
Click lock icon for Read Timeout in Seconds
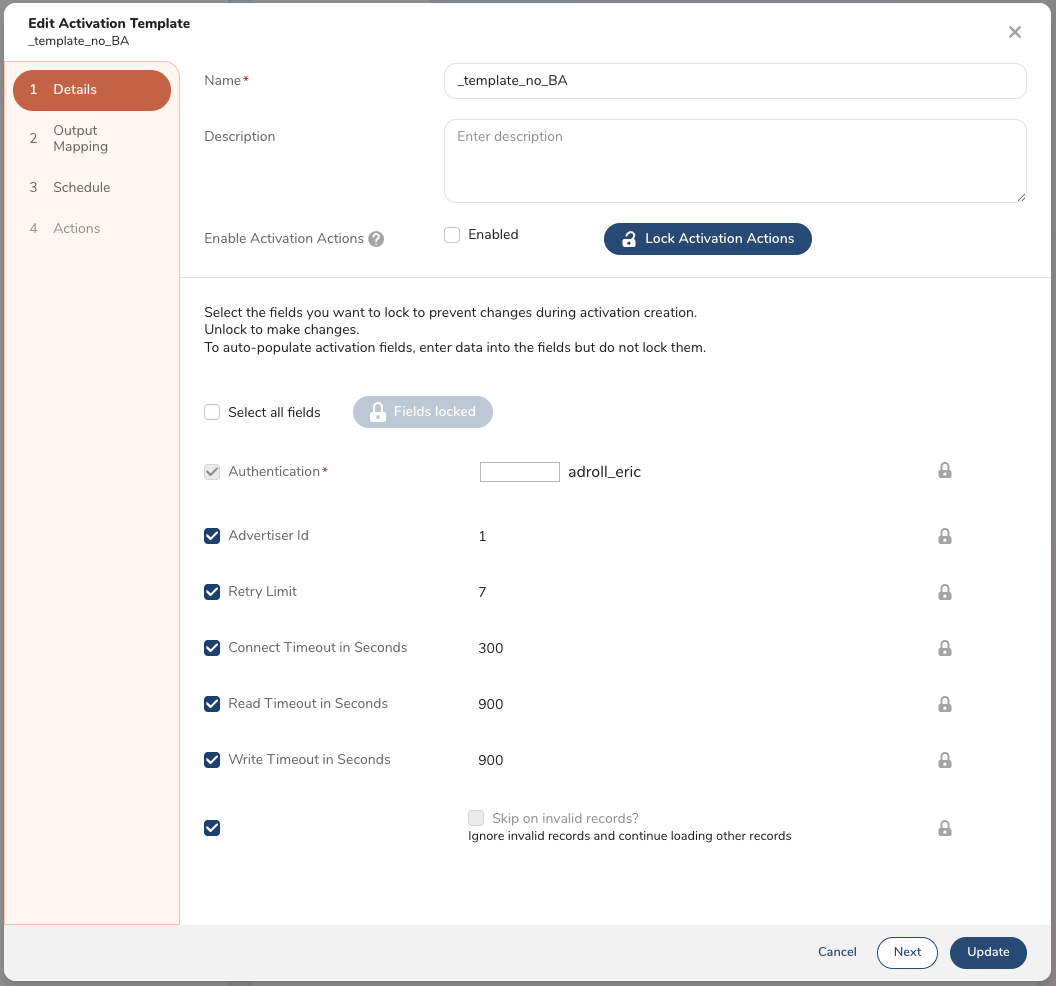[x=944, y=704]
